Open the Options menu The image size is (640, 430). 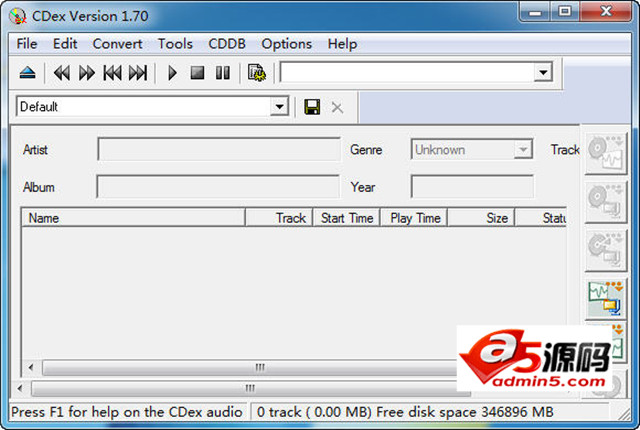click(x=287, y=44)
